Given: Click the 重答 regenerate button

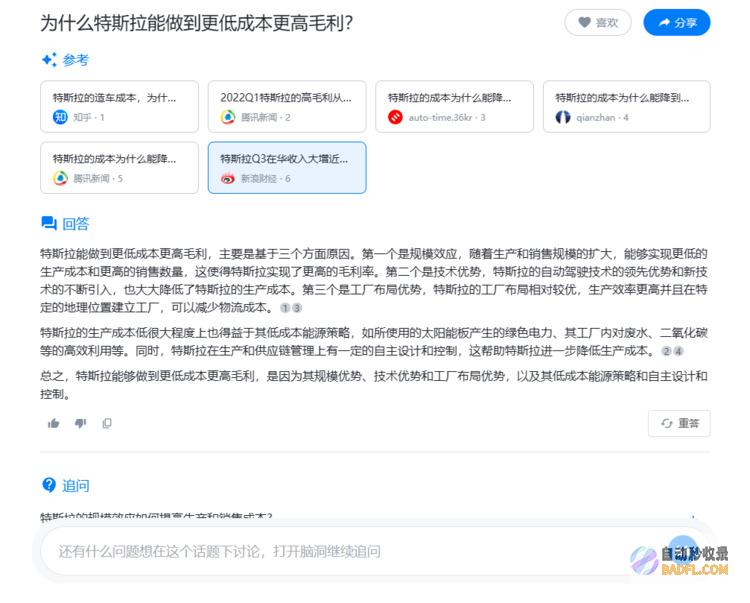Looking at the screenshot, I should coord(679,423).
